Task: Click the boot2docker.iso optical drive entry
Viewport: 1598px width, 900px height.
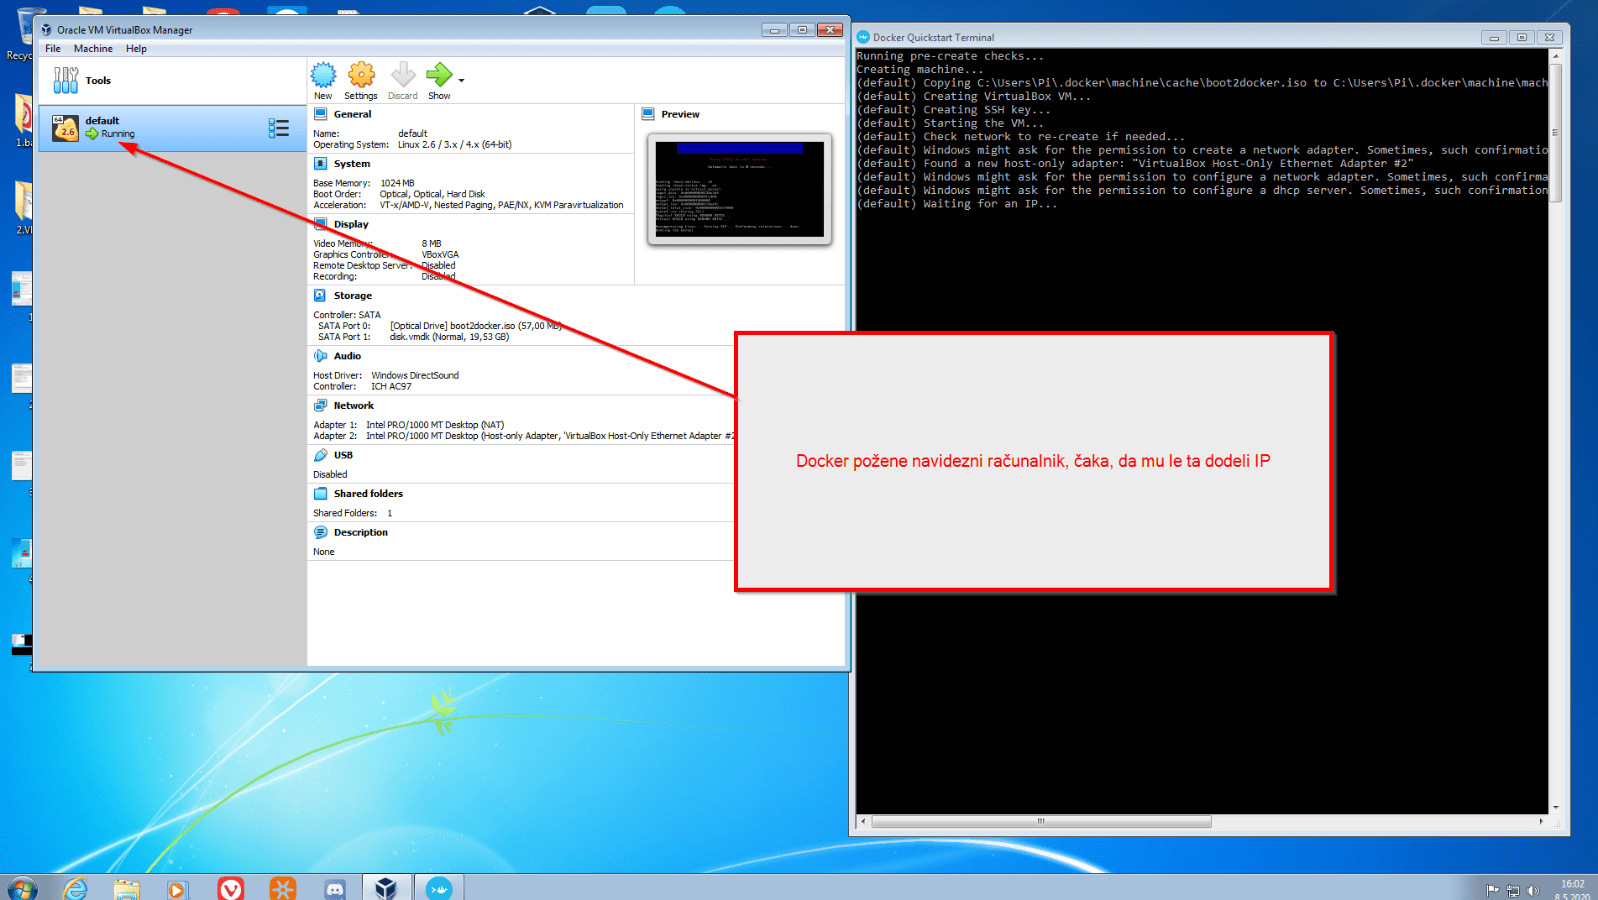Action: (476, 326)
